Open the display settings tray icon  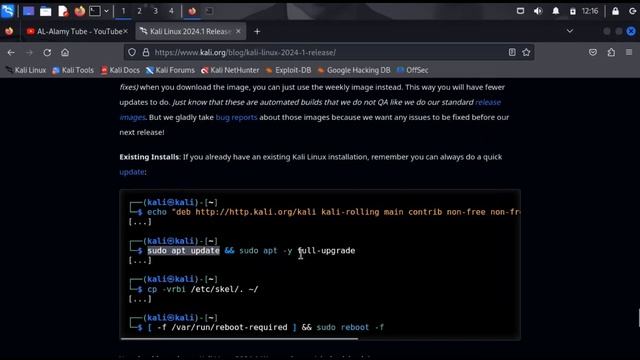pos(520,11)
